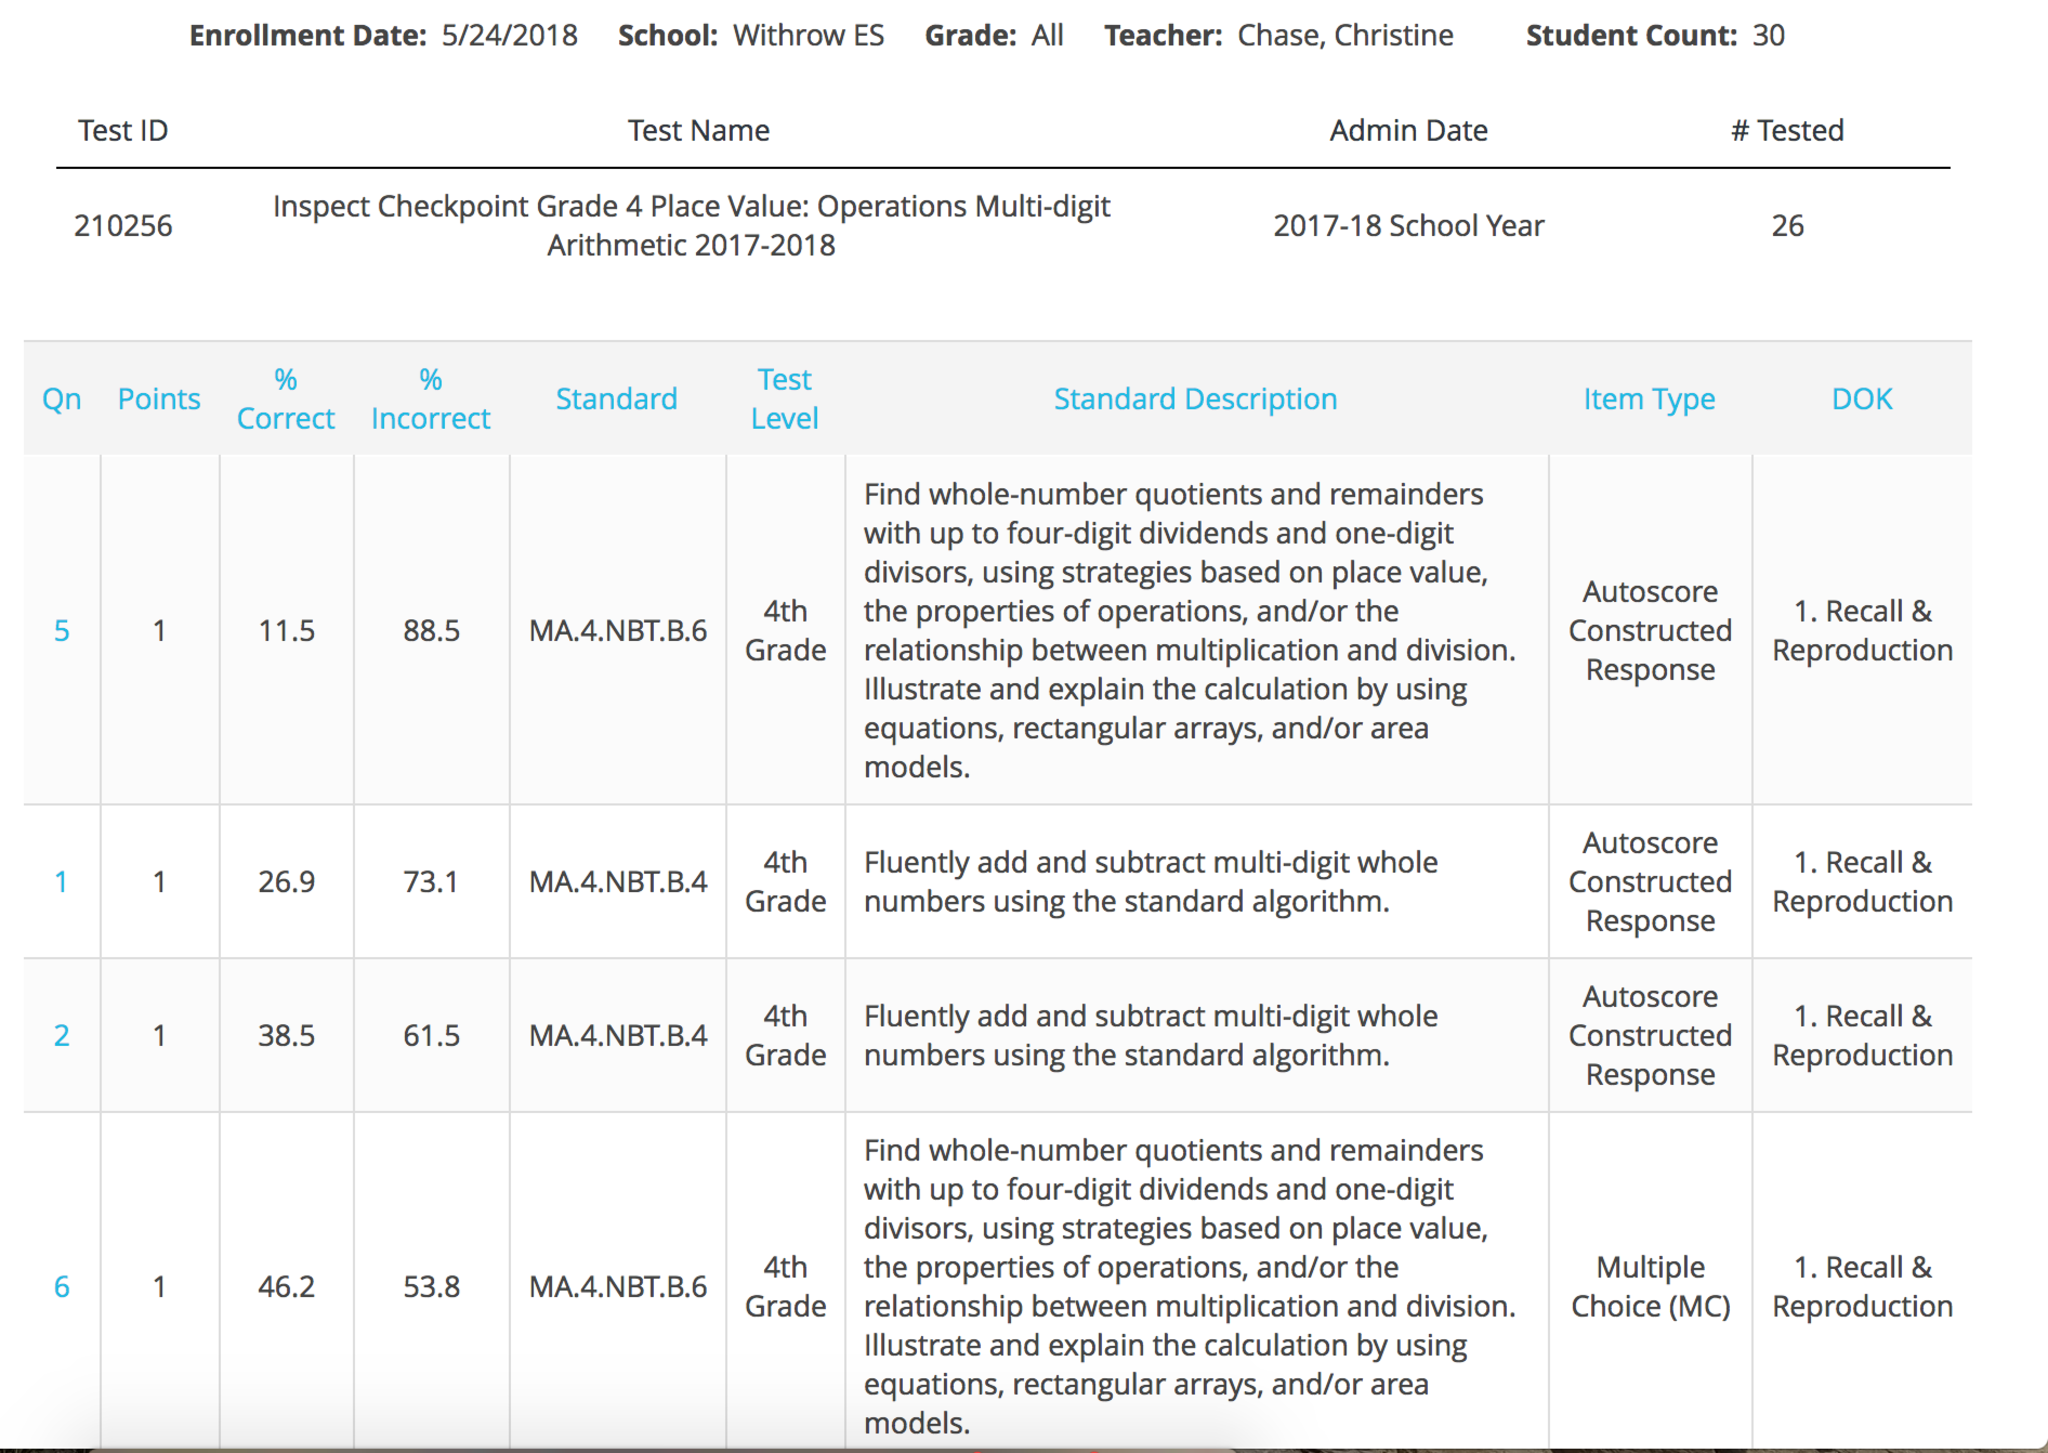Click the Multiple Choice (MC) item type cell
This screenshot has width=2048, height=1453.
pyautogui.click(x=1650, y=1287)
